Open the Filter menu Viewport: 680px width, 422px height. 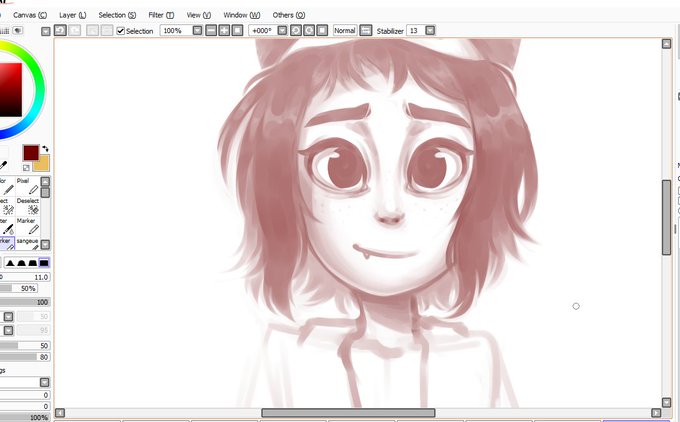(x=161, y=15)
